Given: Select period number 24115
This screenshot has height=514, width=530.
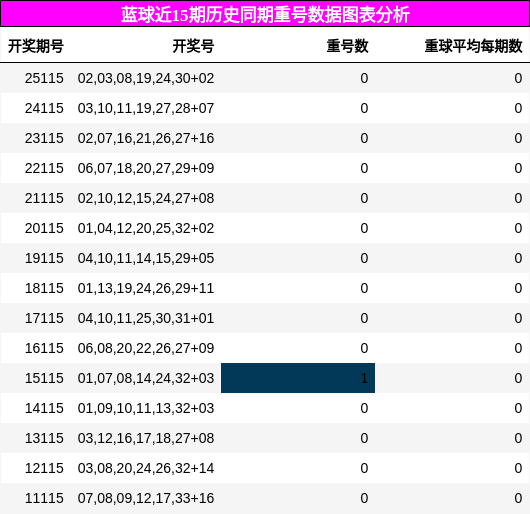Looking at the screenshot, I should pos(44,108).
